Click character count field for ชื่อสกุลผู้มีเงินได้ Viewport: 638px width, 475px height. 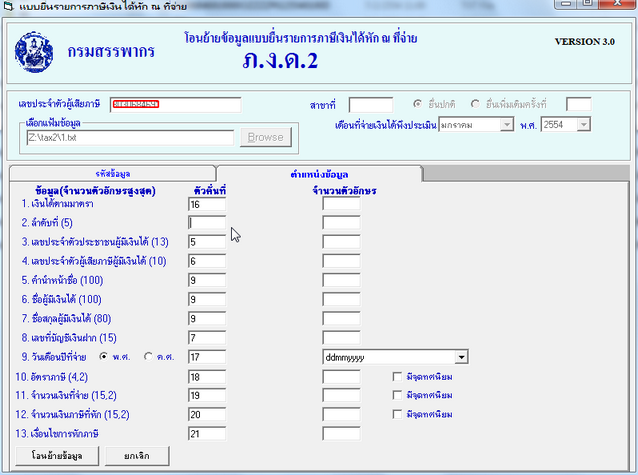[341, 318]
